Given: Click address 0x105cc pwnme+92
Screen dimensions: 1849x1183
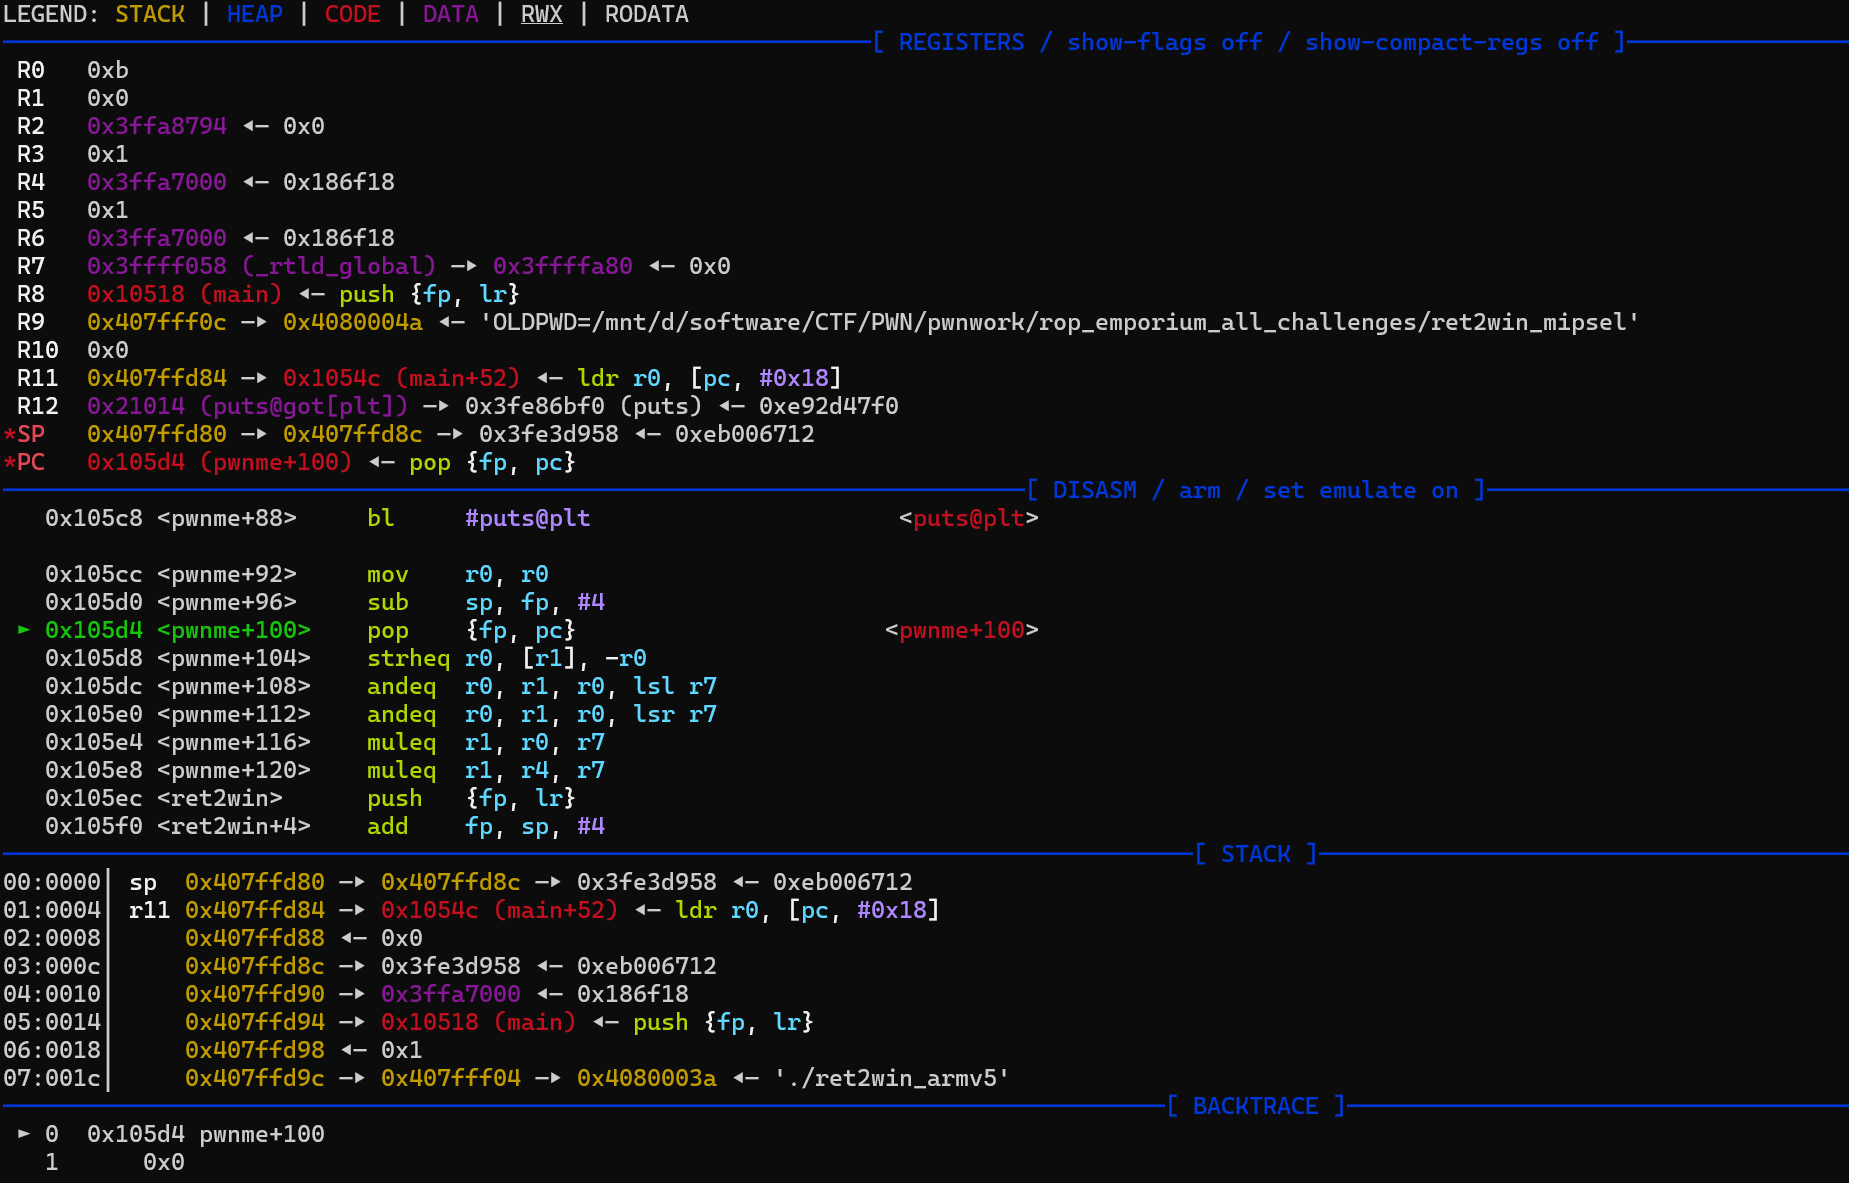Looking at the screenshot, I should tap(171, 574).
